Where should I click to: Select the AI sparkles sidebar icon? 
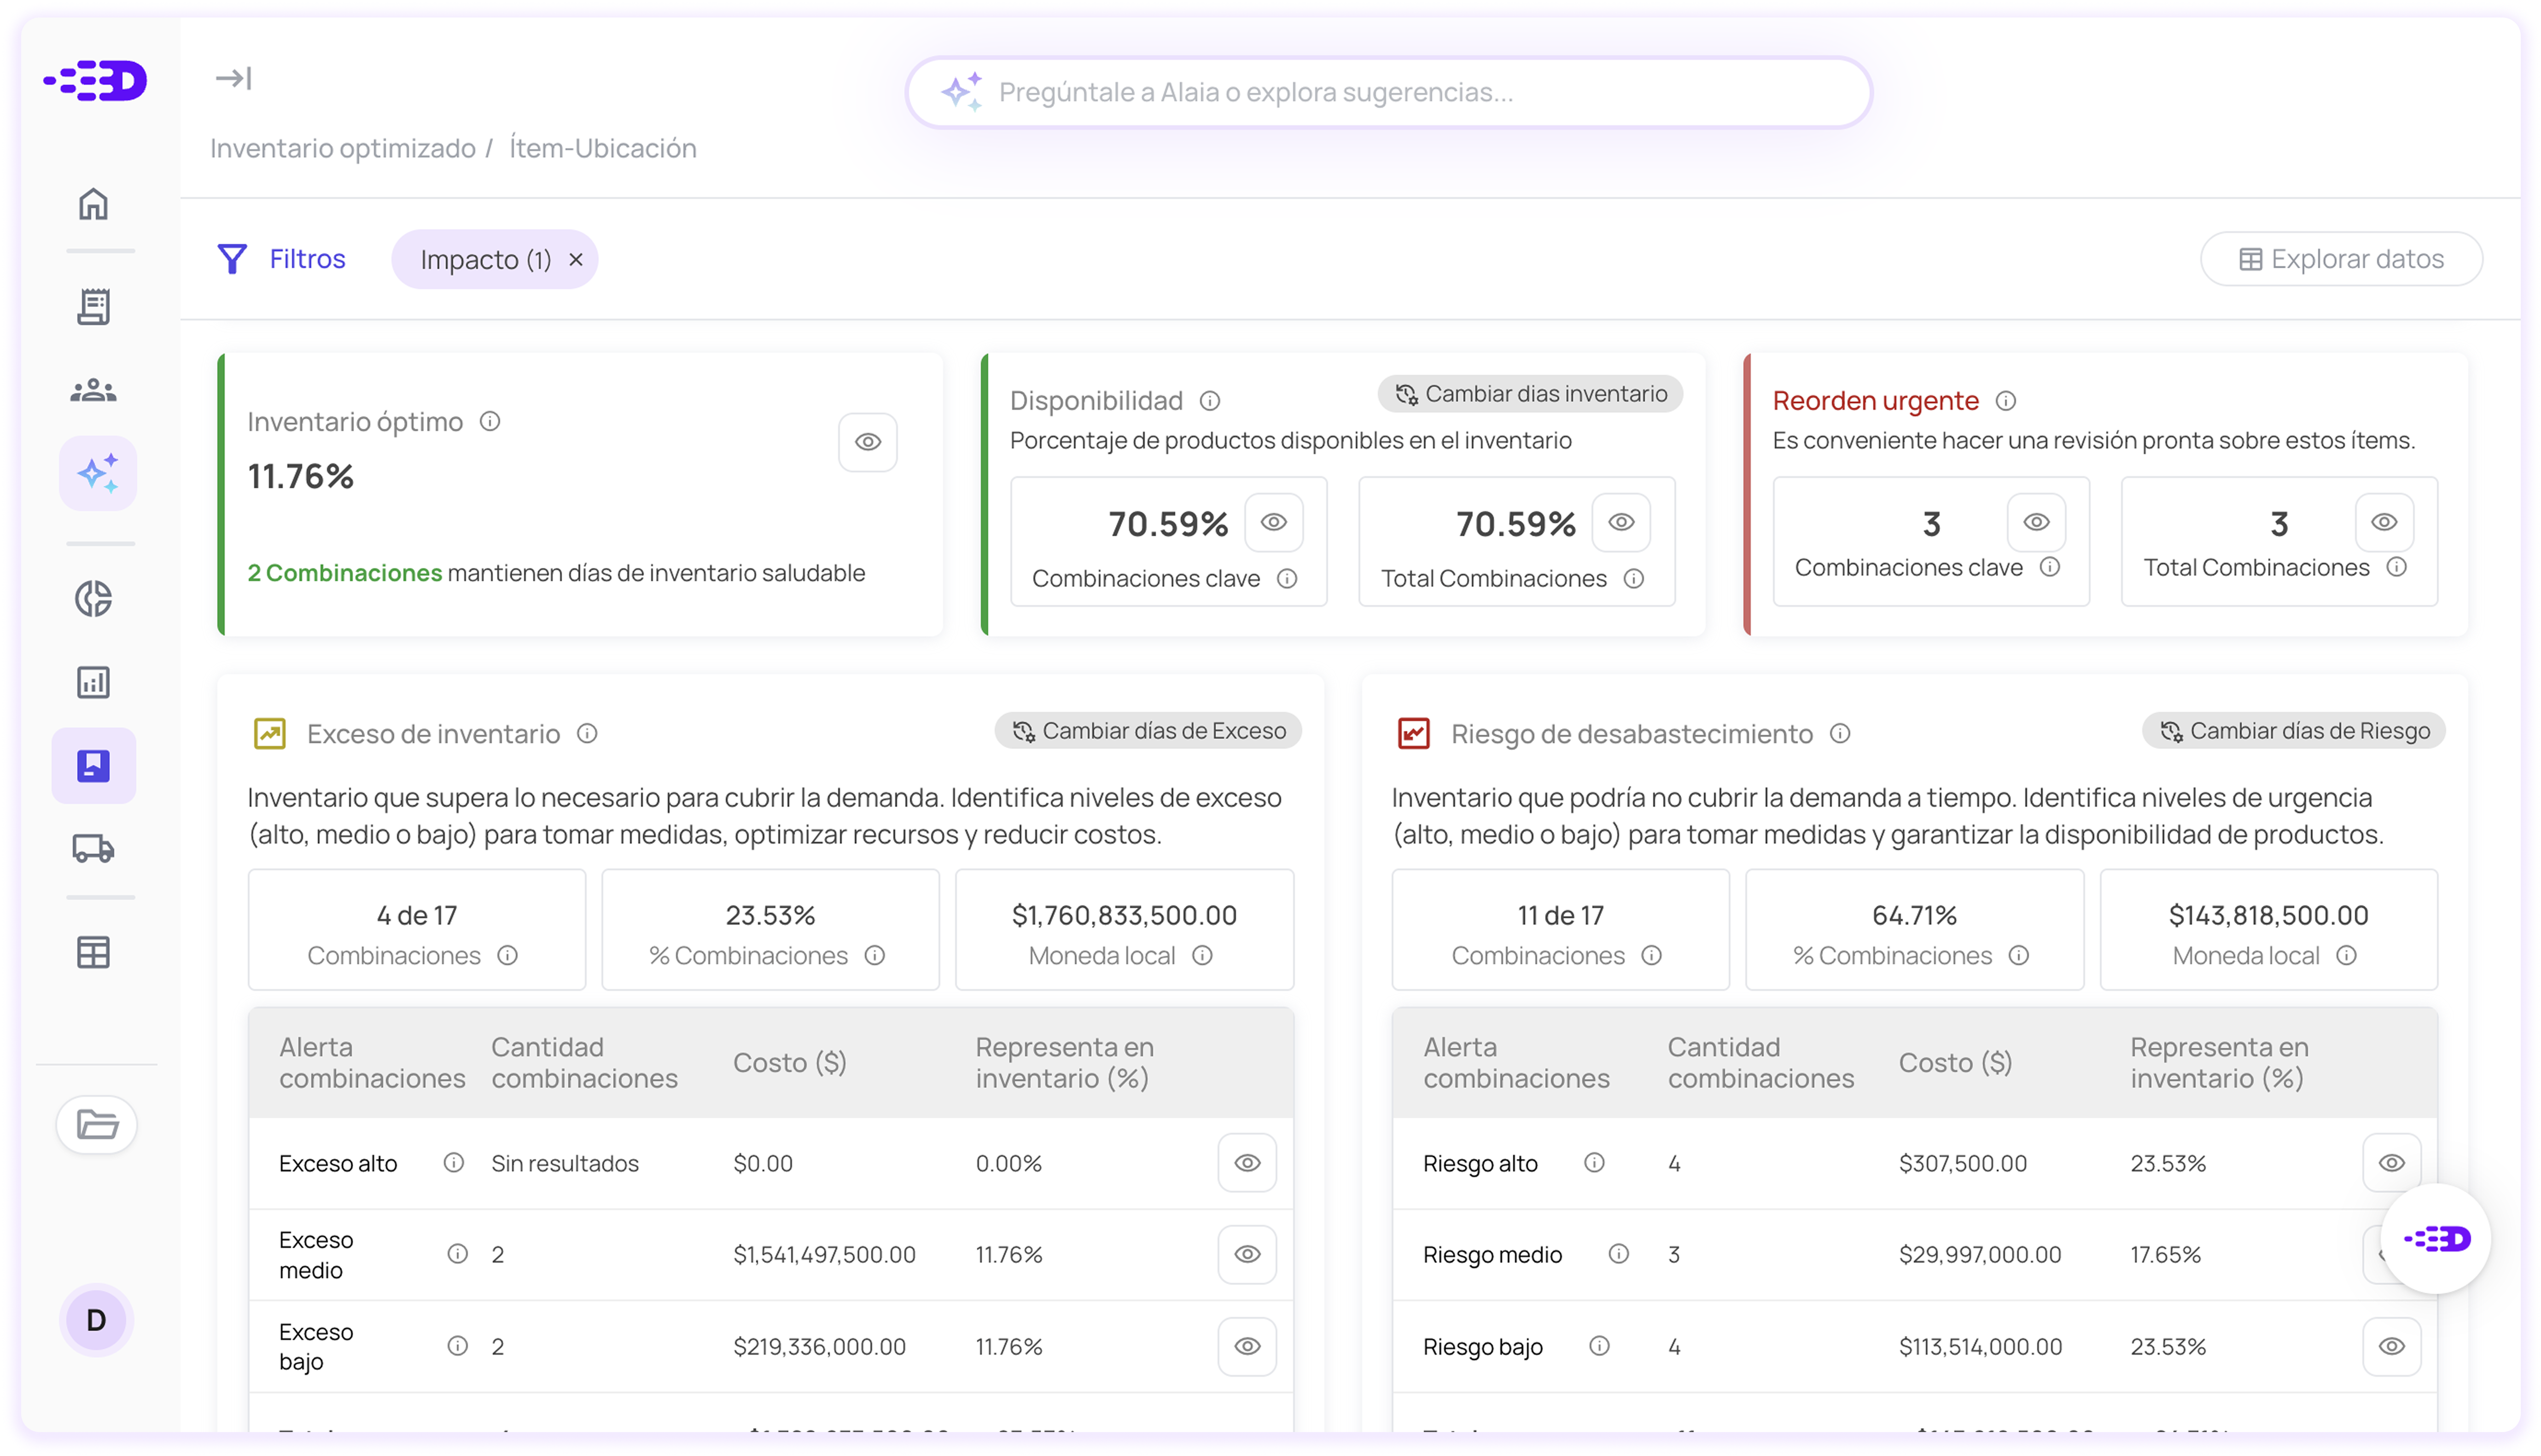coord(97,473)
